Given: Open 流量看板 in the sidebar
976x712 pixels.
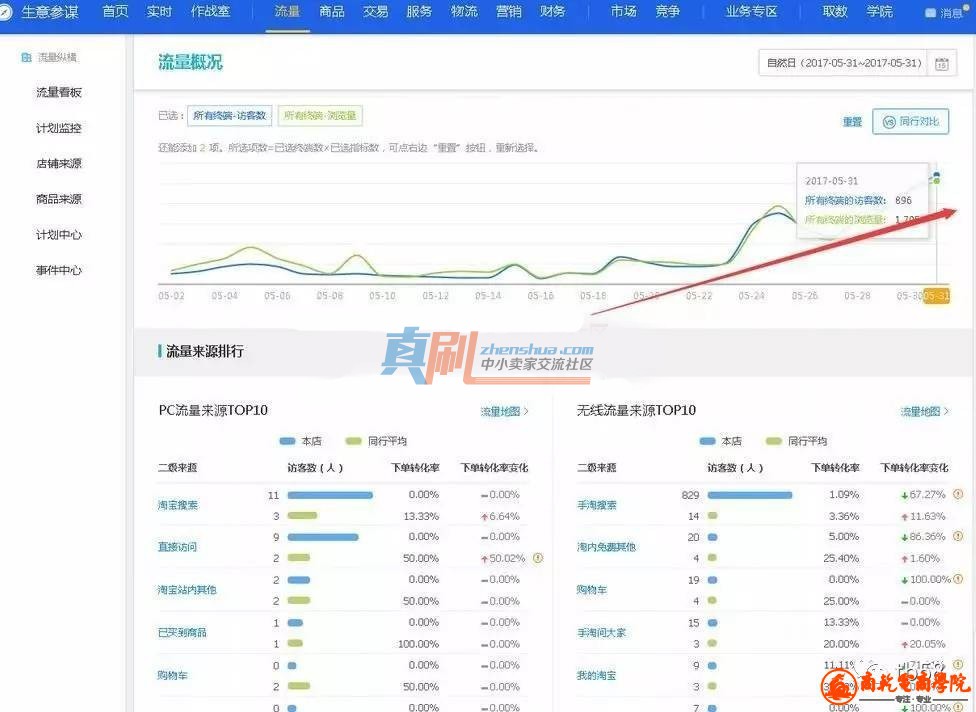Looking at the screenshot, I should click(x=59, y=93).
